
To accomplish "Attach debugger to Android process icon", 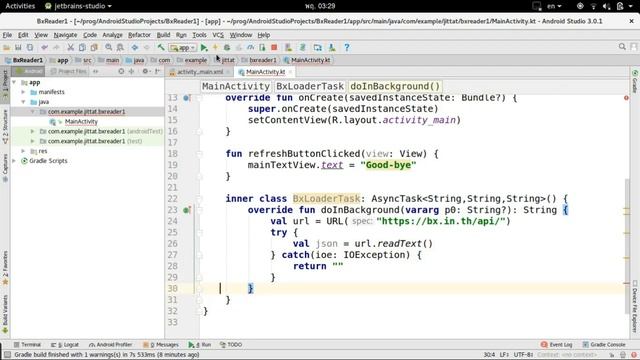I will click(262, 48).
